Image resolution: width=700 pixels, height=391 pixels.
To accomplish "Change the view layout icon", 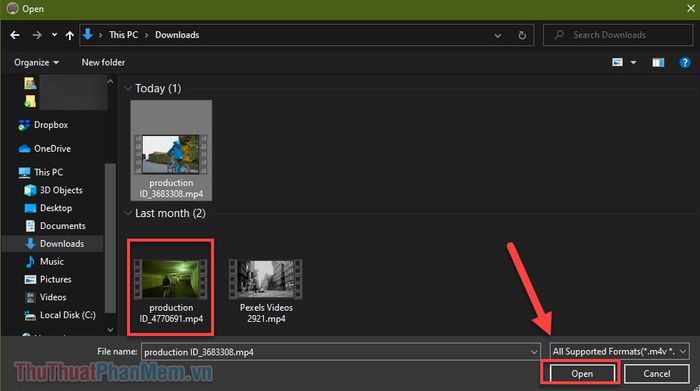I will pos(617,62).
